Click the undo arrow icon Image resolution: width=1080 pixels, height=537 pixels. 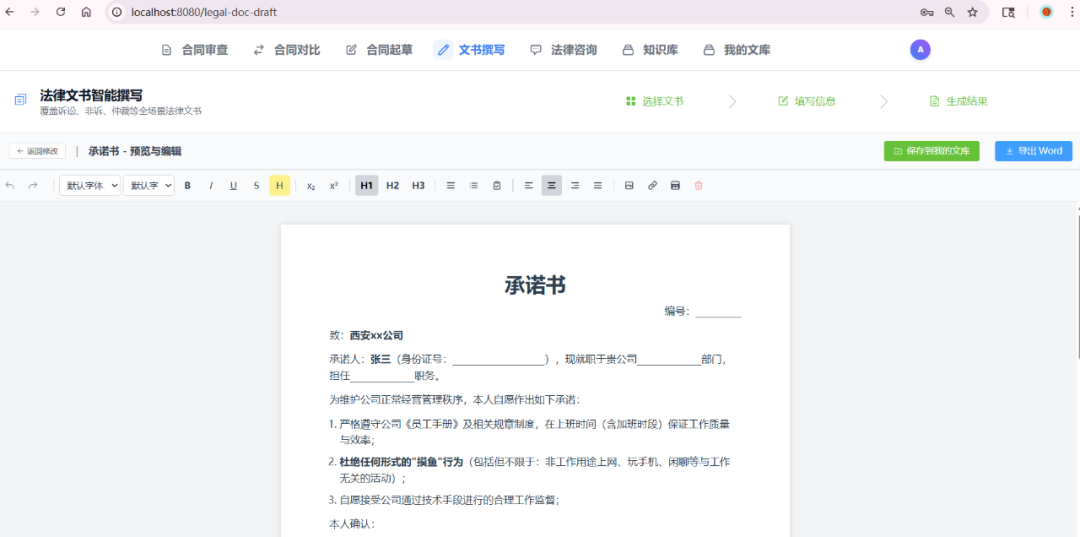pos(11,185)
